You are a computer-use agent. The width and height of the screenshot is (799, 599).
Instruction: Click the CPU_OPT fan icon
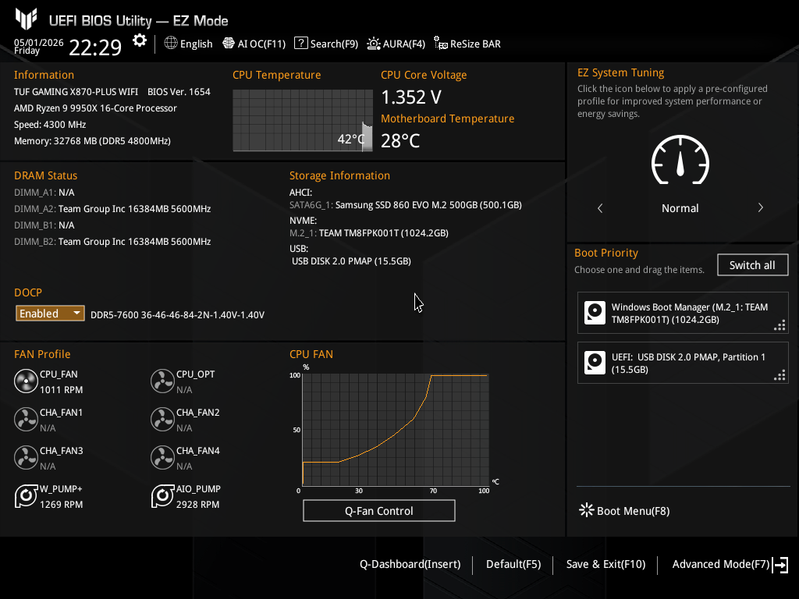[163, 382]
